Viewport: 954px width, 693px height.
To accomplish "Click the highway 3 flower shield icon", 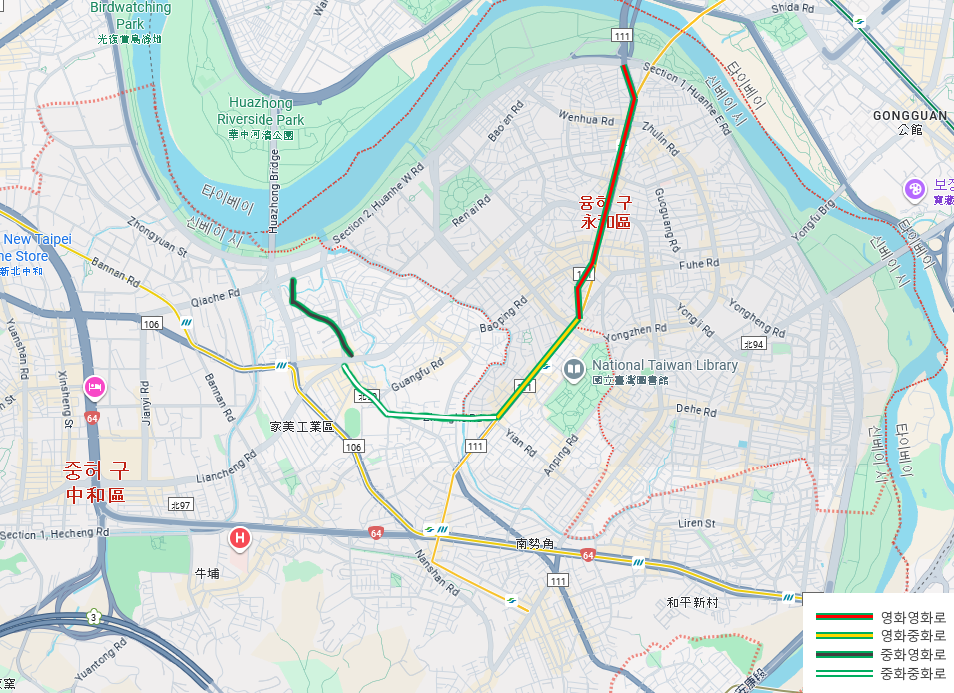I will point(93,616).
